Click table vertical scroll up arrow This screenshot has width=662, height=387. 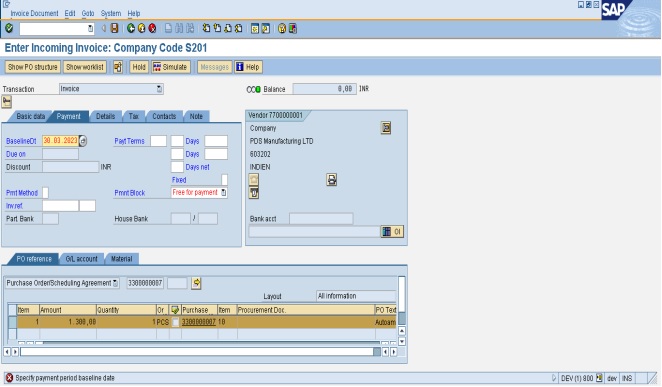coord(402,331)
